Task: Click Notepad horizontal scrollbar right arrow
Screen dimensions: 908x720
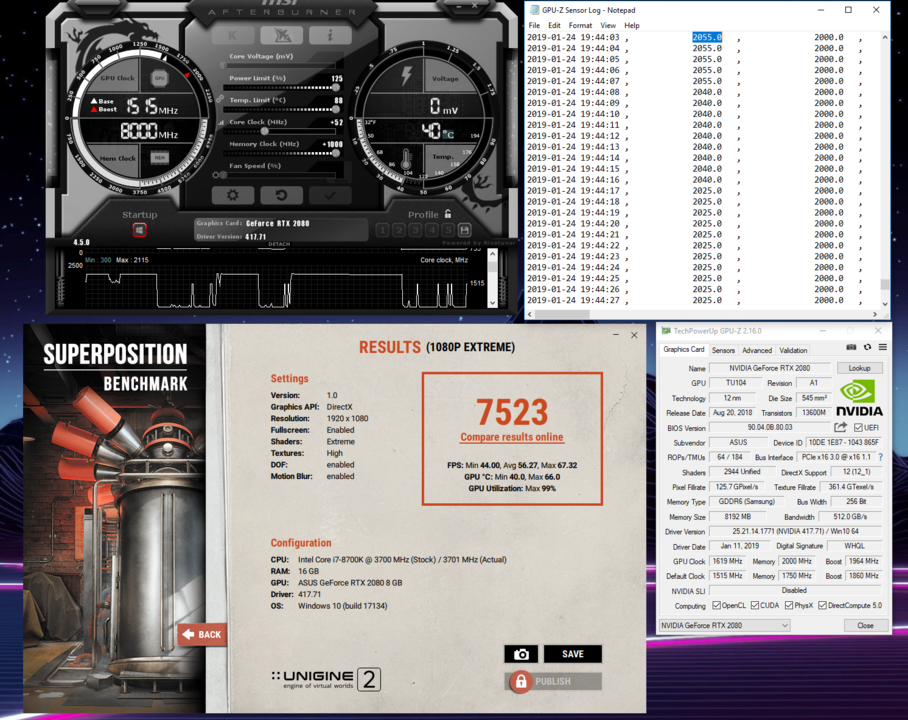Action: click(875, 314)
